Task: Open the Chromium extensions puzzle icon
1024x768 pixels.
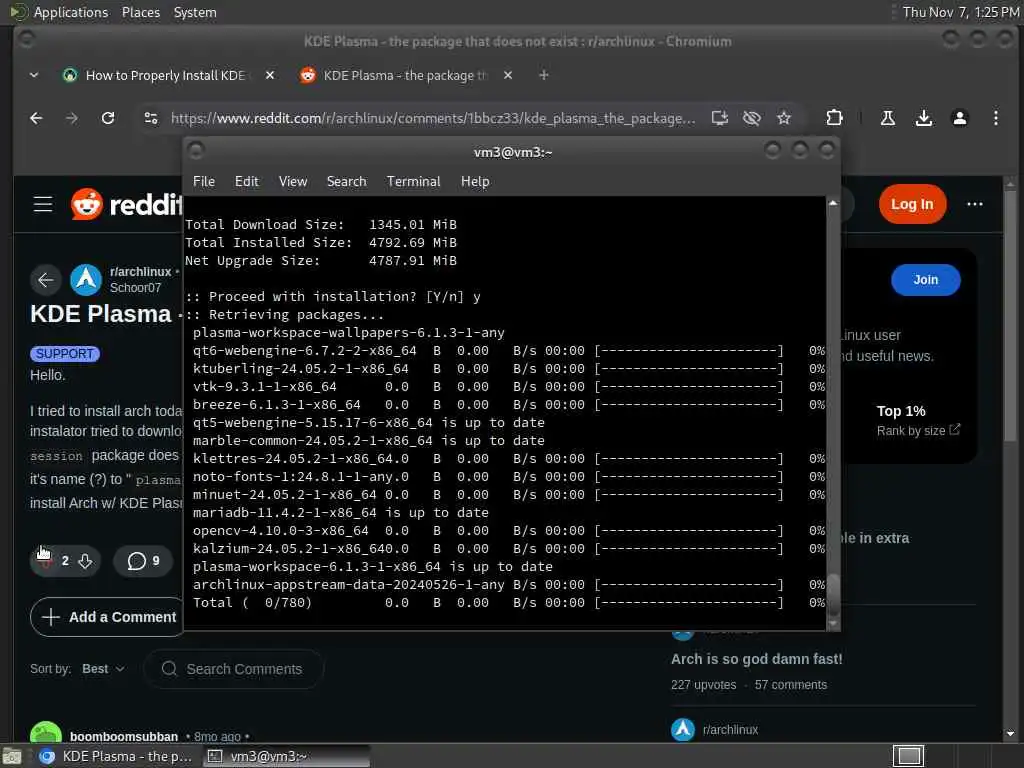Action: point(834,118)
